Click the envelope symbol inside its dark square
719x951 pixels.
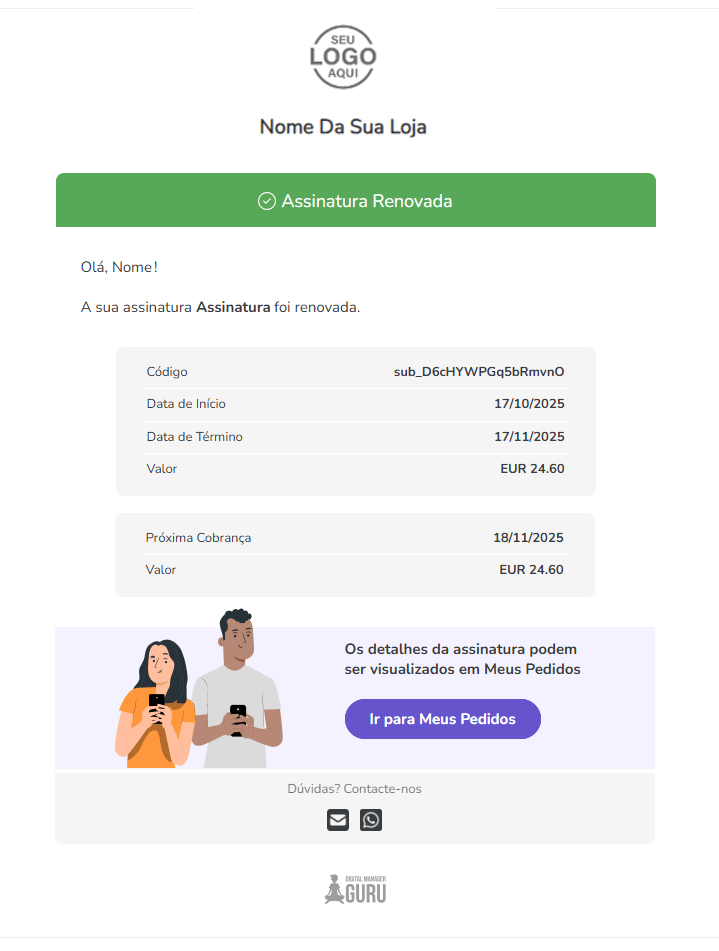337,820
